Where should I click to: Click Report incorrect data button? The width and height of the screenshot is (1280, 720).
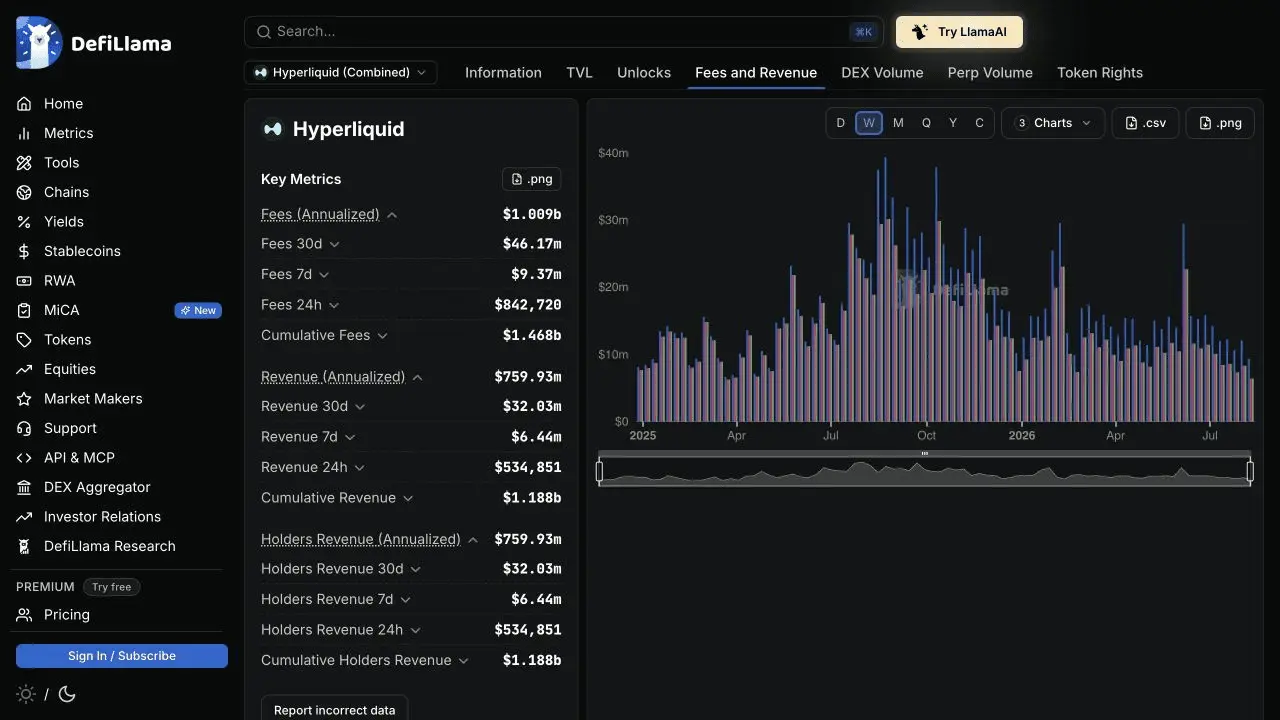[334, 710]
